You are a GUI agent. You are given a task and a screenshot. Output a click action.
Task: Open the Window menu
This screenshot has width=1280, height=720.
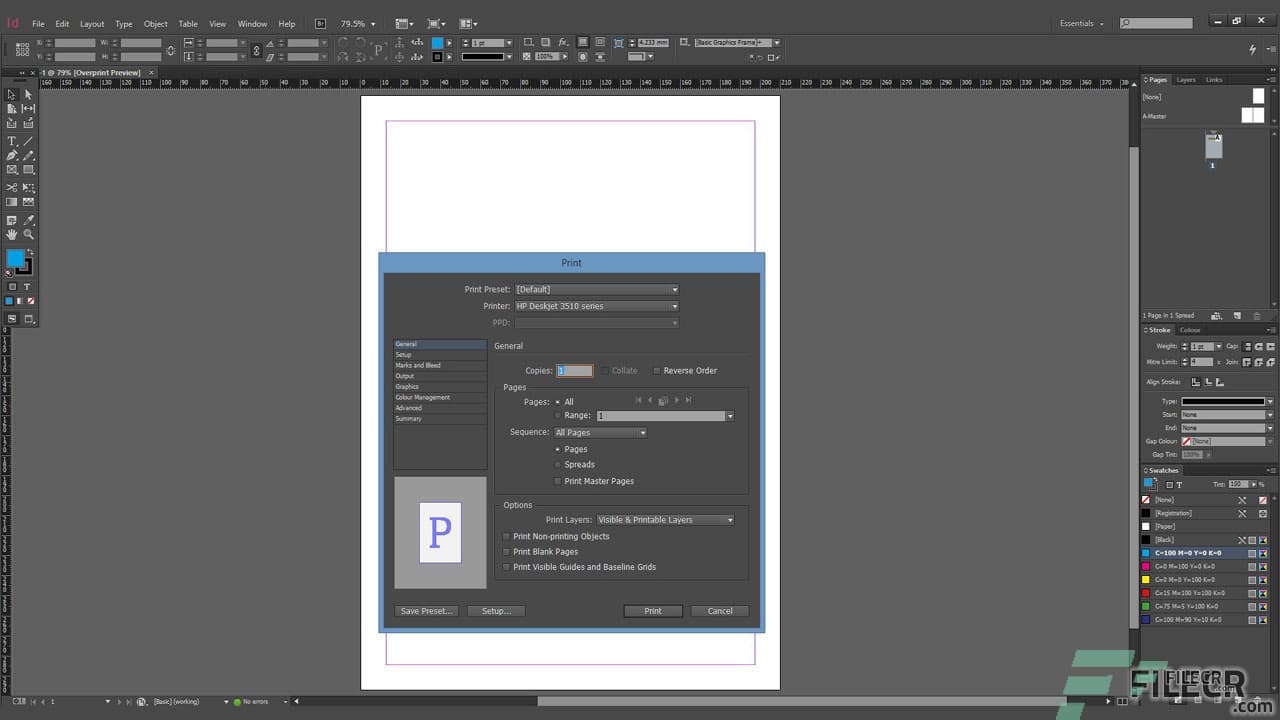pyautogui.click(x=252, y=23)
